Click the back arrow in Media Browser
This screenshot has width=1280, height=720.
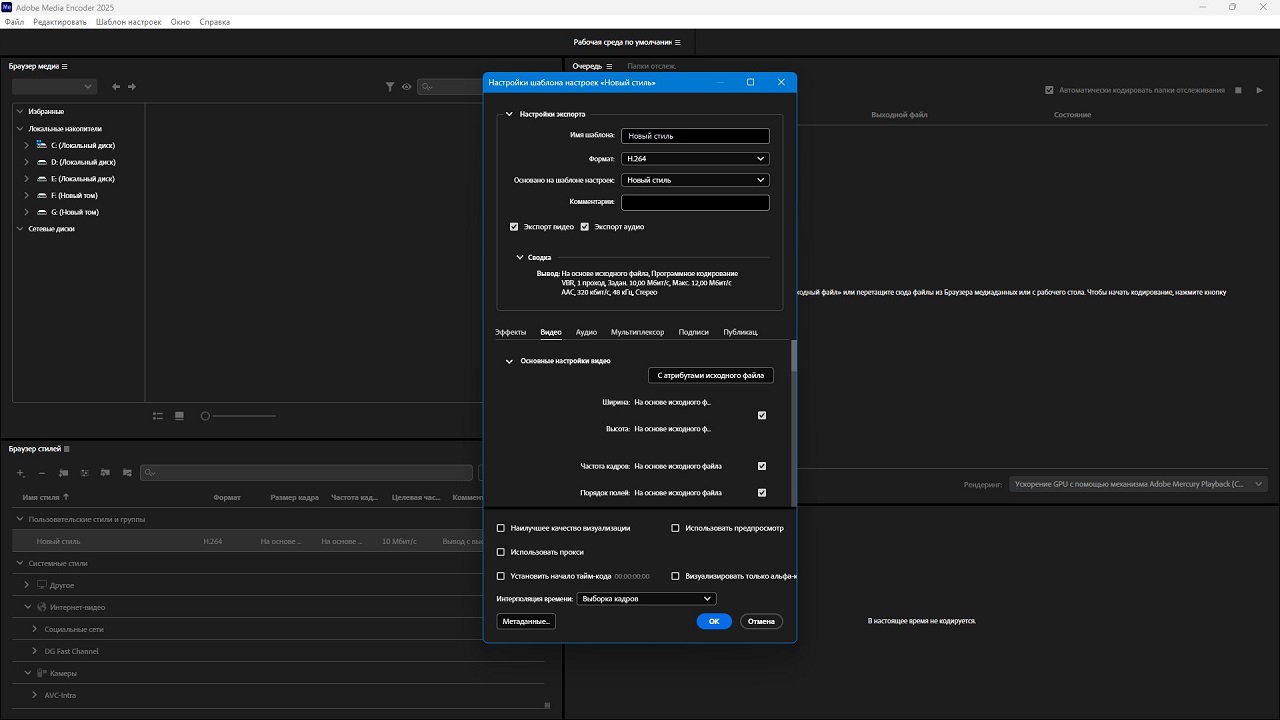[116, 87]
